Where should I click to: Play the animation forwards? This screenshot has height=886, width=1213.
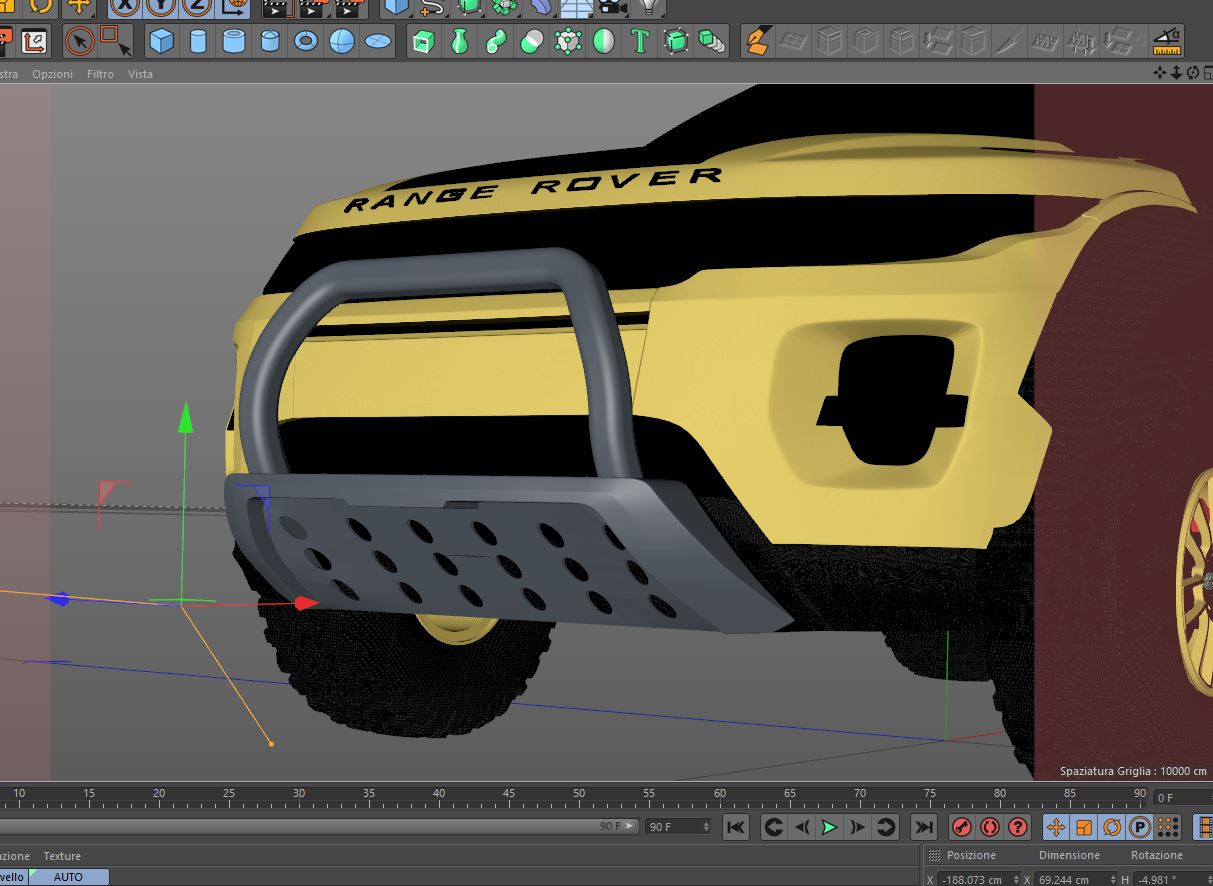(x=829, y=827)
